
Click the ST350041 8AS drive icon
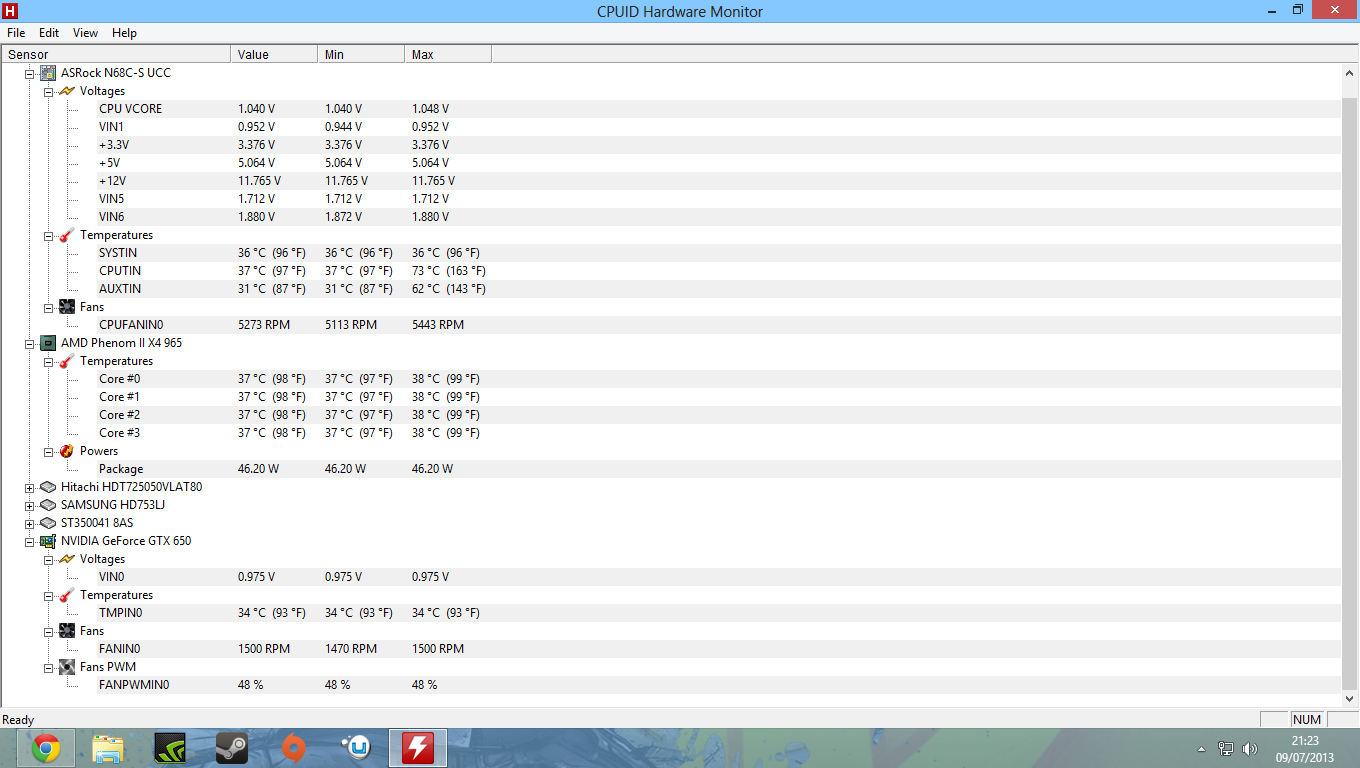tap(48, 523)
